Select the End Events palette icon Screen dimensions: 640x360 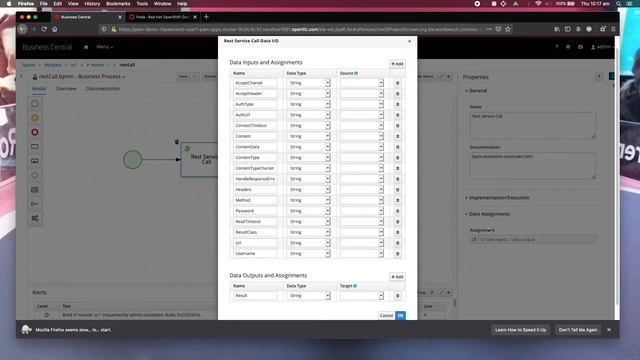click(x=35, y=132)
